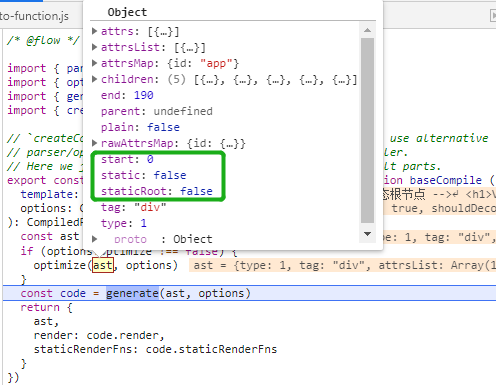Click the highlighted generate function call
496x385 pixels.
tap(132, 293)
